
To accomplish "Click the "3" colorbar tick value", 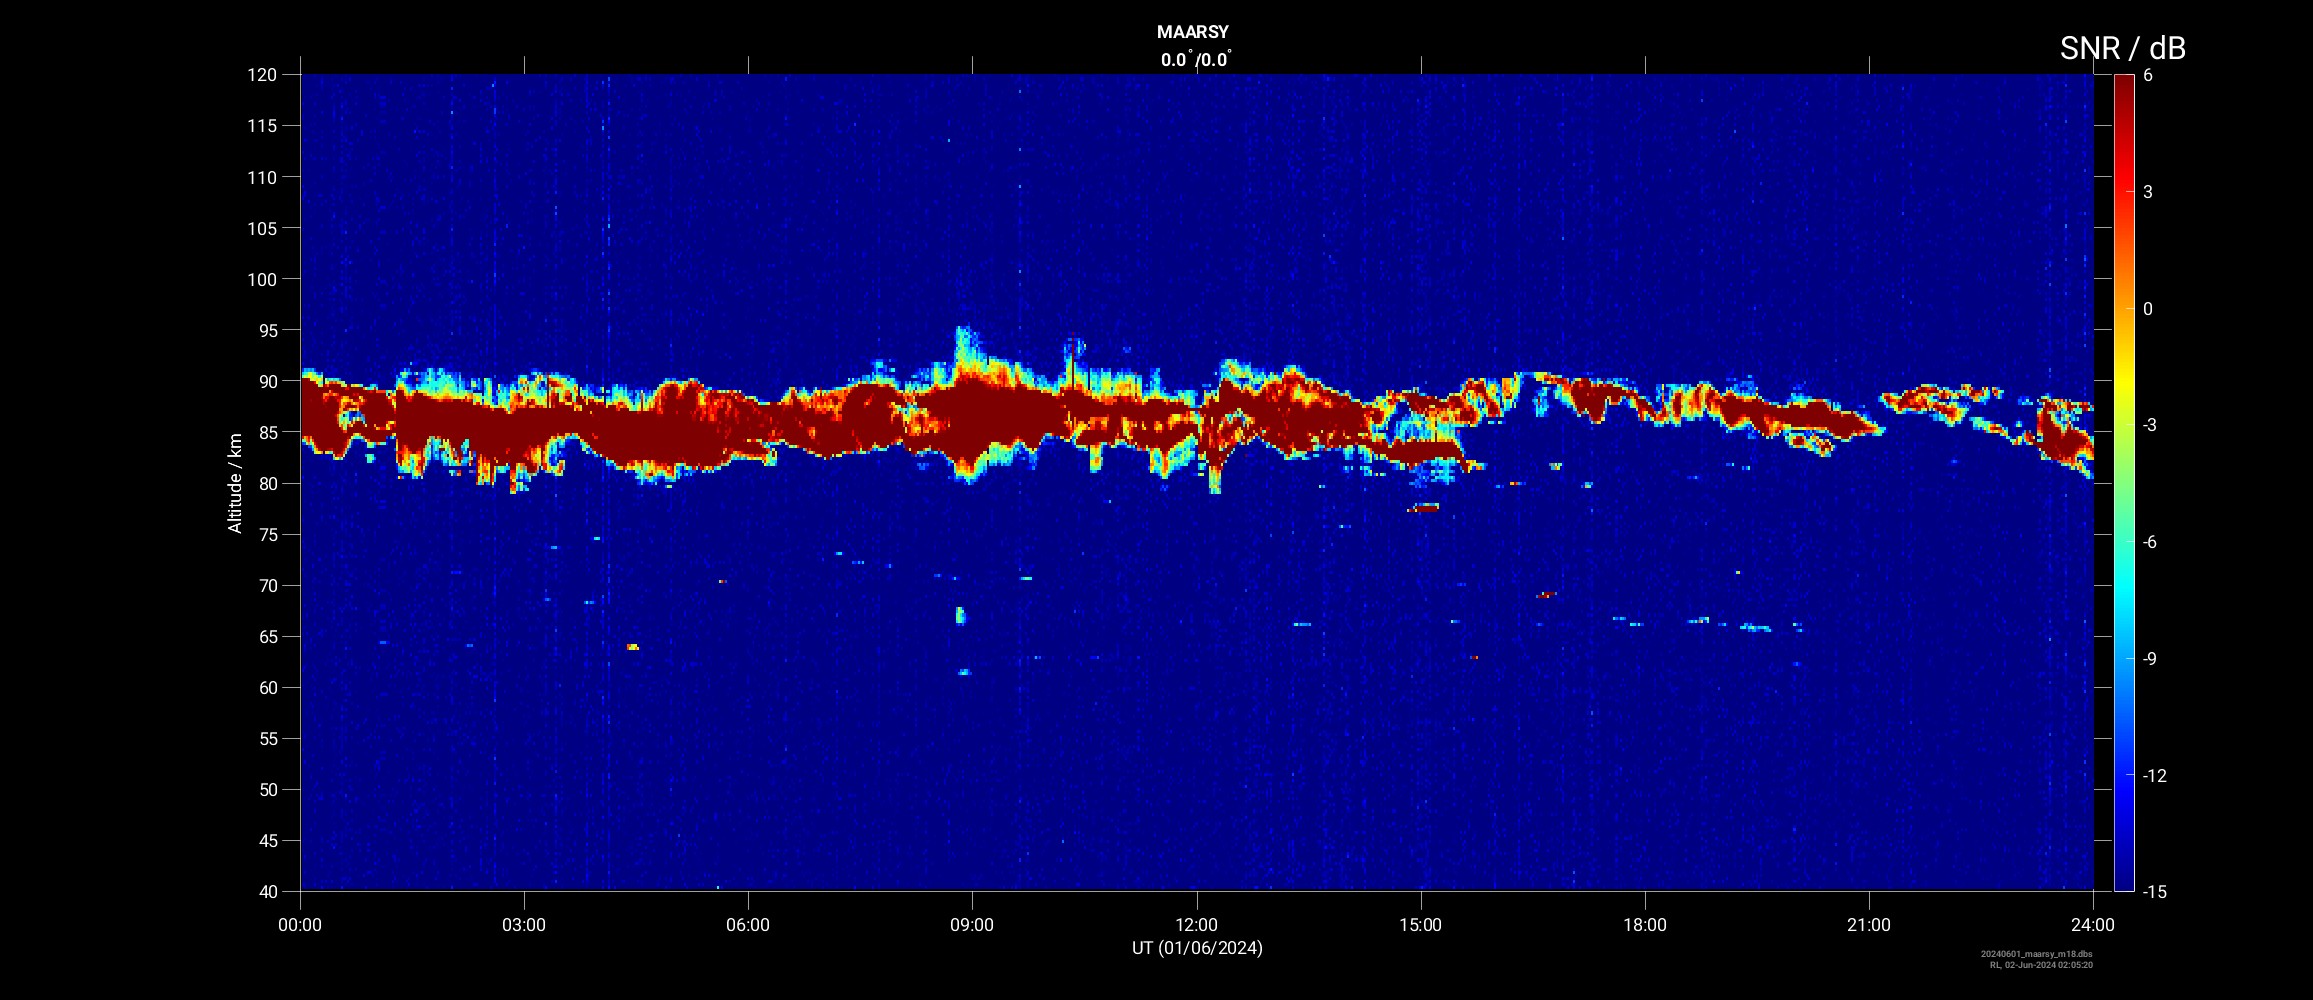I will 2148,192.
